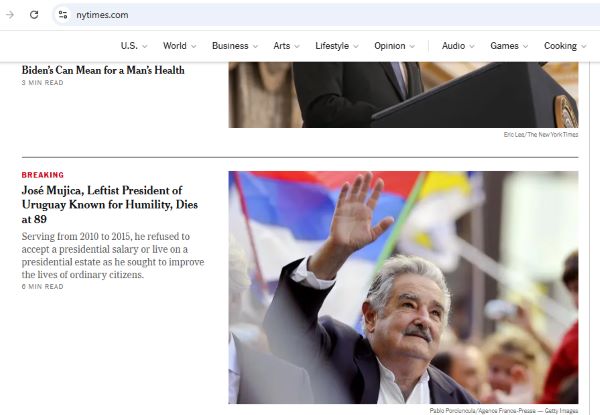
Task: Open site information icon in address bar
Action: pyautogui.click(x=63, y=15)
